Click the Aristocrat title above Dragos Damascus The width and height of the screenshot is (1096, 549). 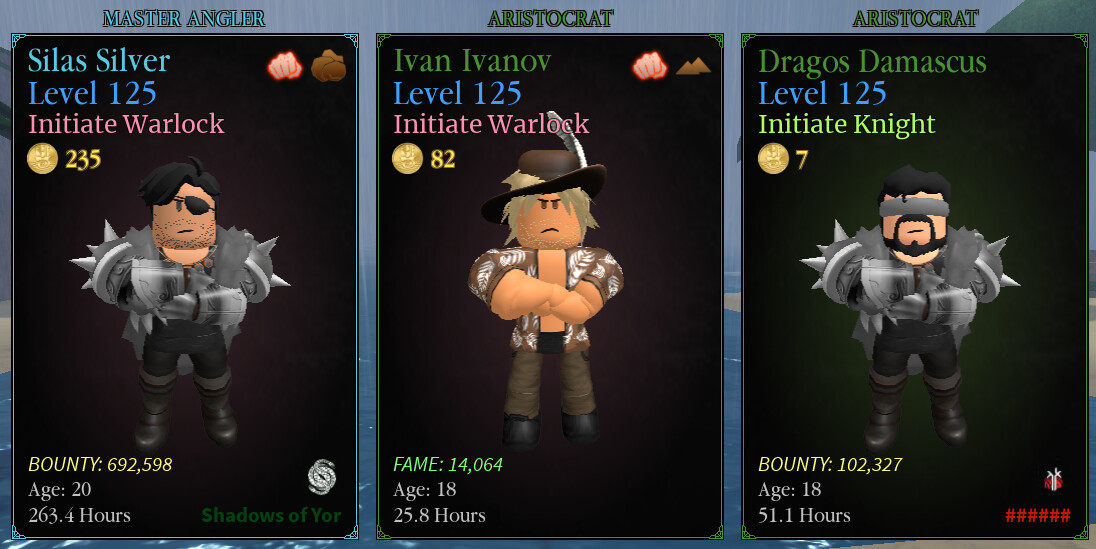click(x=915, y=18)
